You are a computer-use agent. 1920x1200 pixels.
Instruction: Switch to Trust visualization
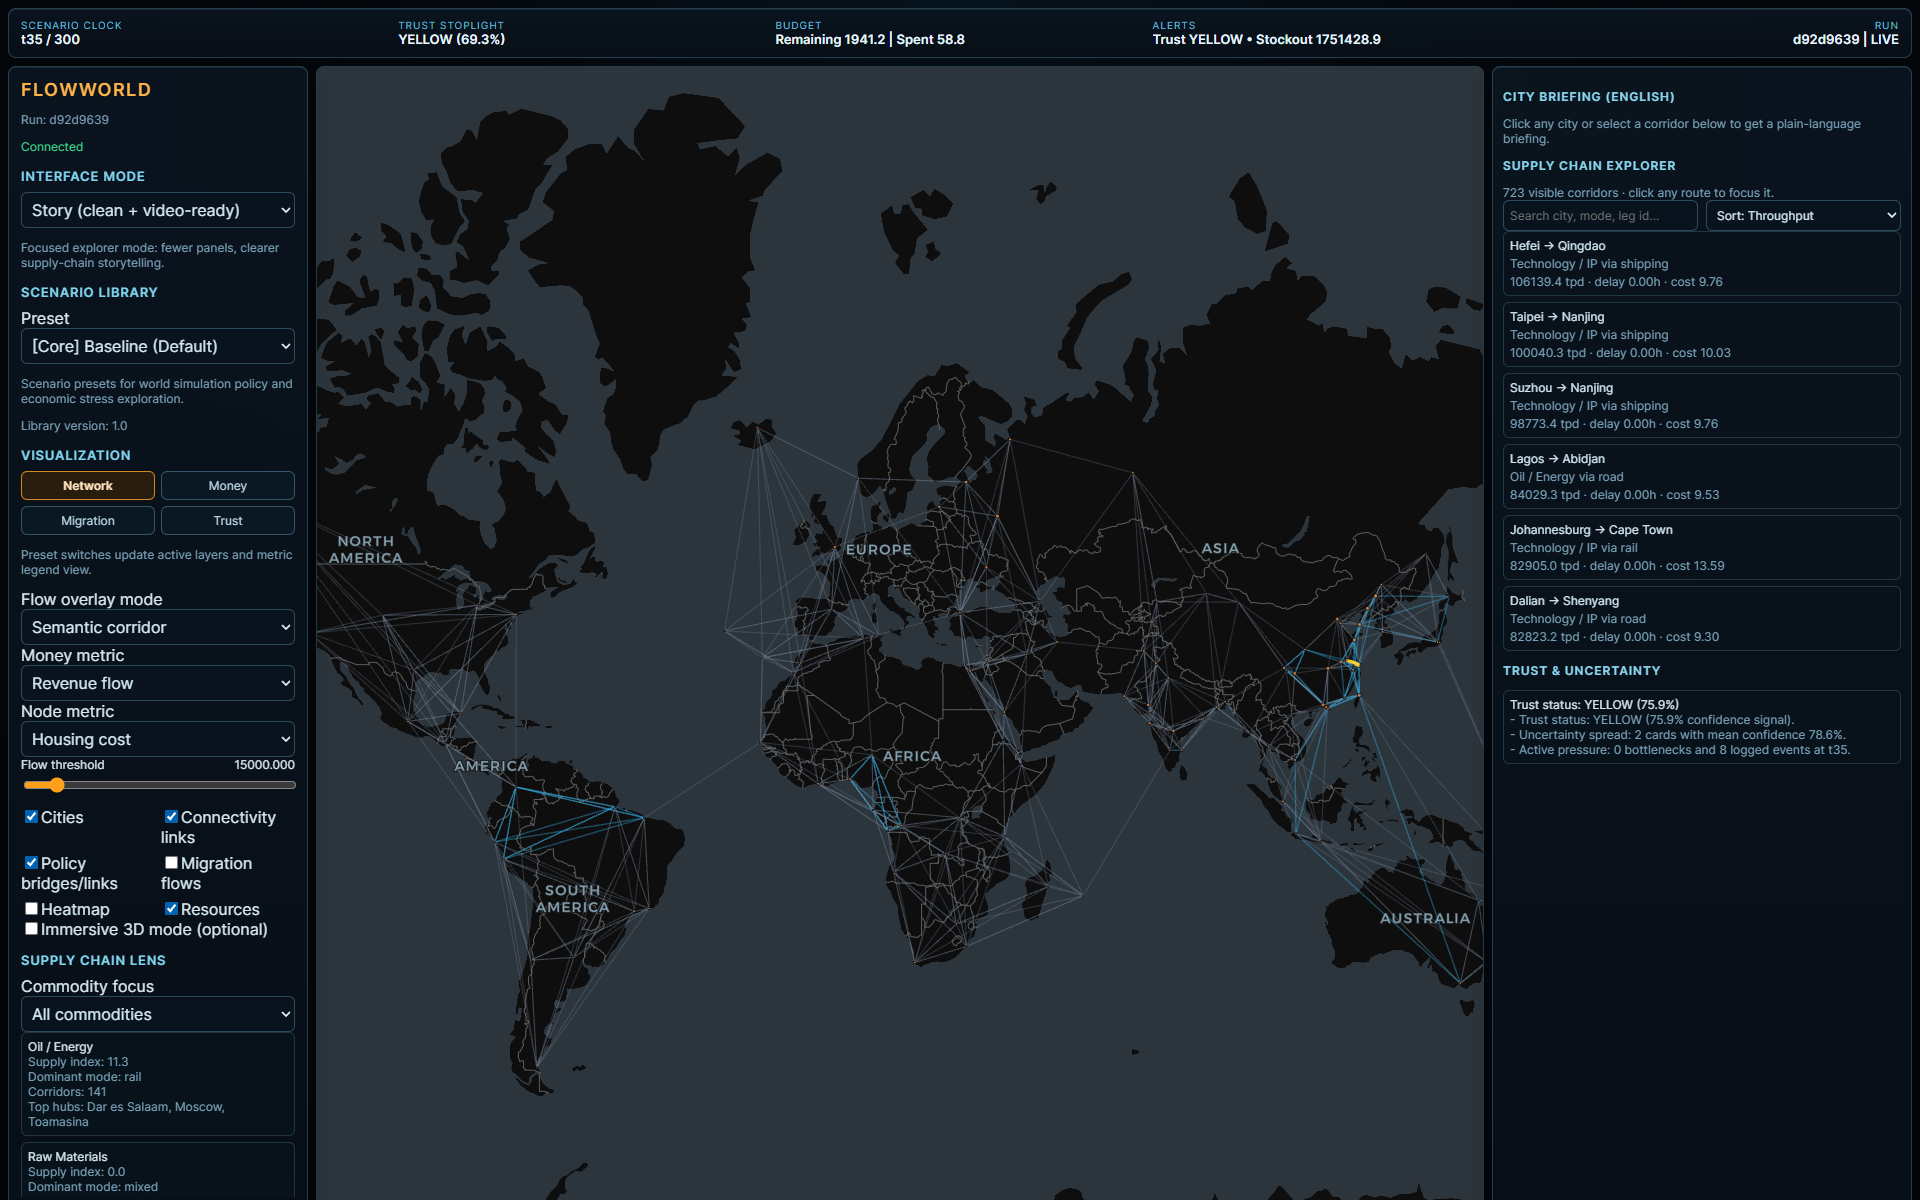(228, 521)
